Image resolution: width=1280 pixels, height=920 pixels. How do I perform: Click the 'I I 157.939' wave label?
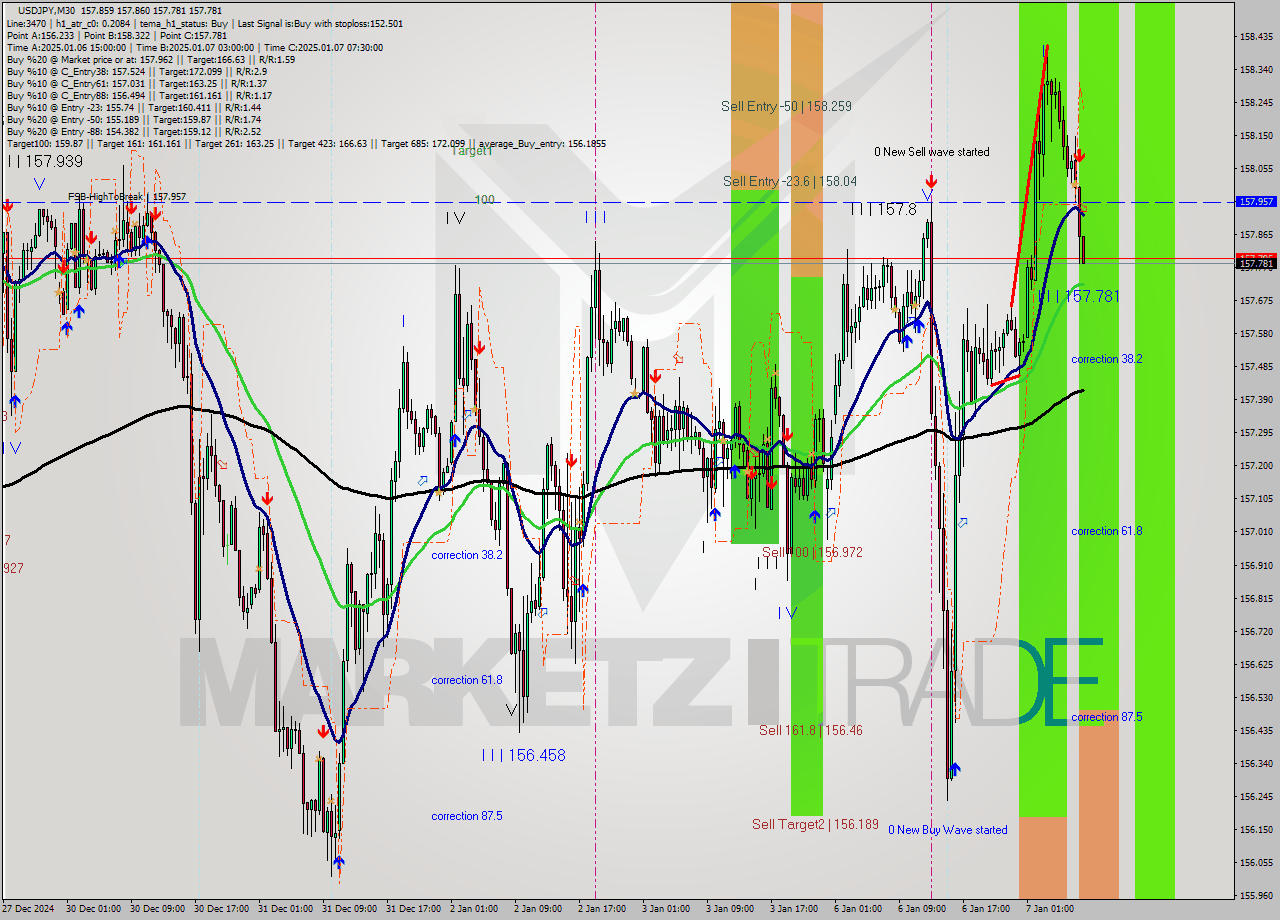[x=45, y=161]
